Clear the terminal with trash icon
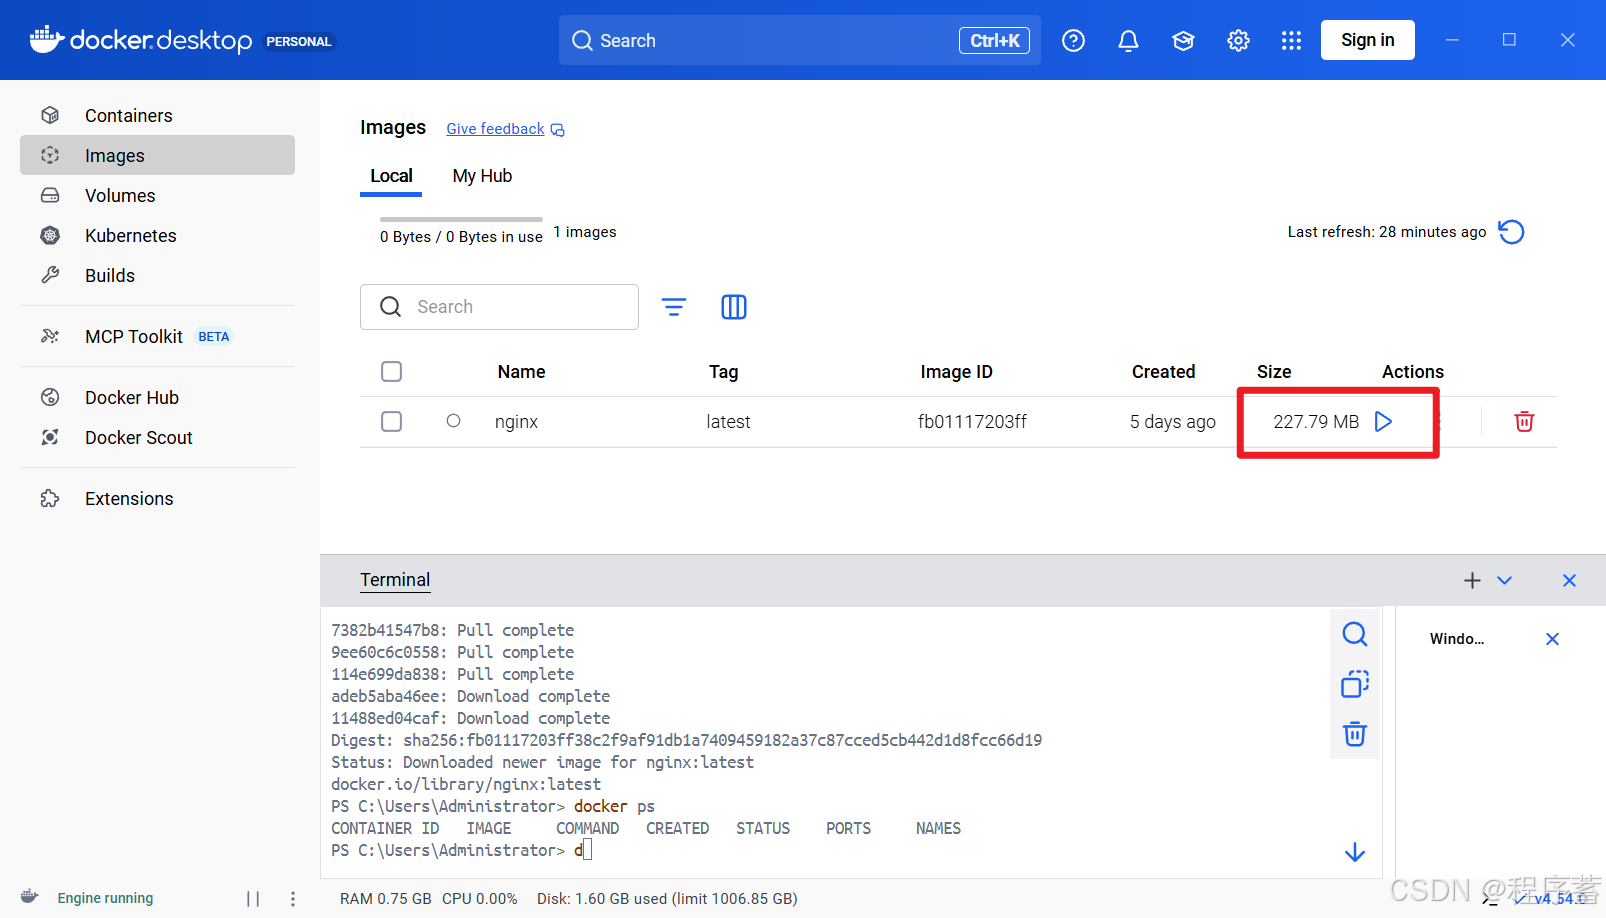Viewport: 1606px width, 918px height. (1355, 734)
